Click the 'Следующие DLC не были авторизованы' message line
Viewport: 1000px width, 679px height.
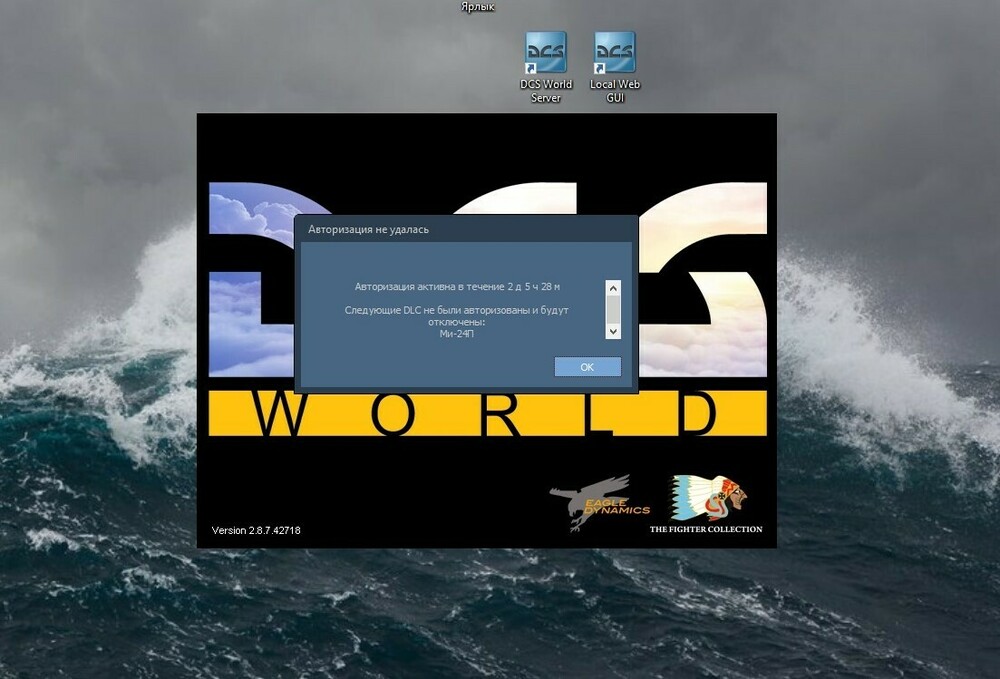(x=457, y=310)
